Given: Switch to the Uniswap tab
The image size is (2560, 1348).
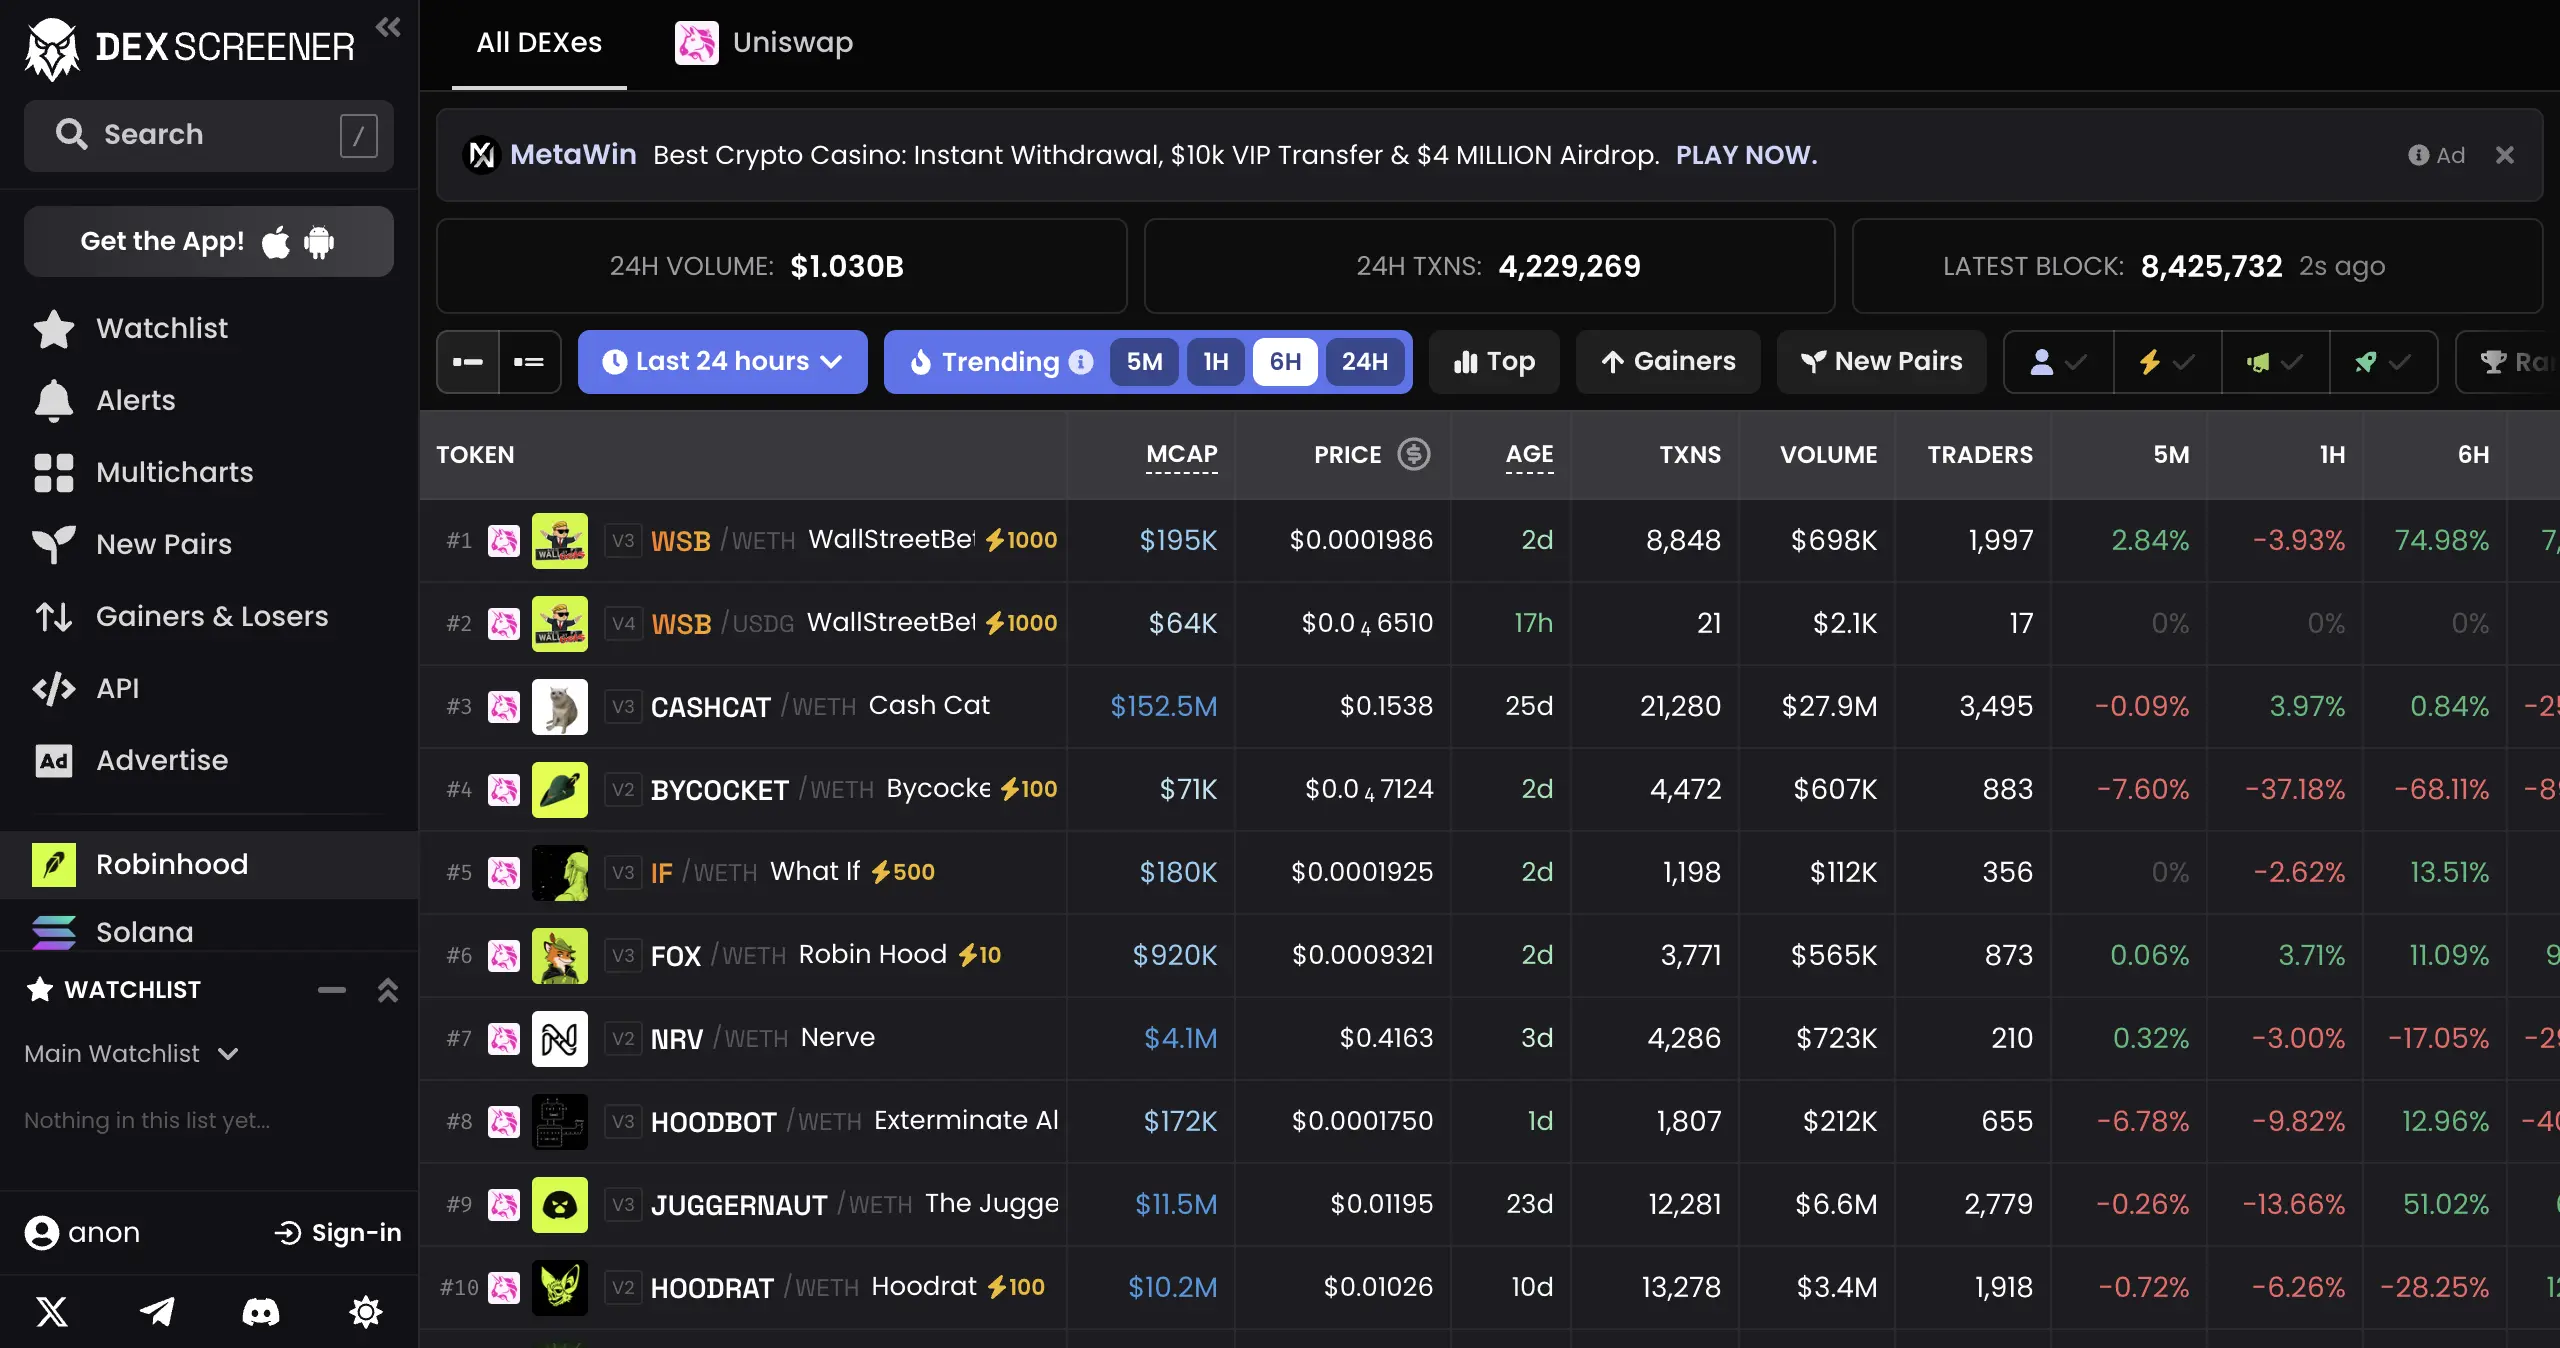Looking at the screenshot, I should pyautogui.click(x=764, y=43).
